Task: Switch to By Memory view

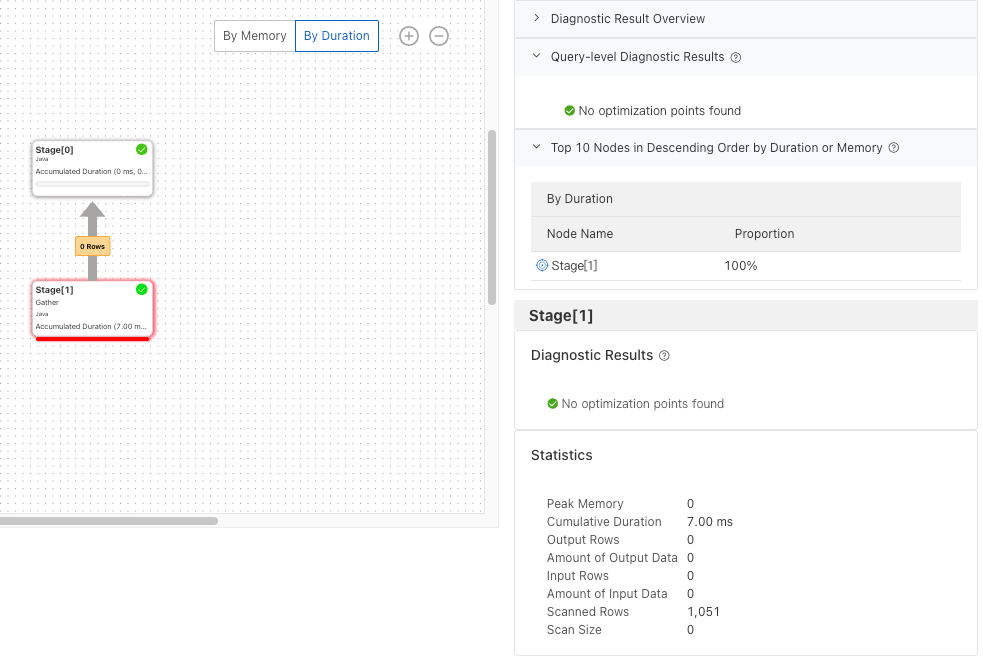Action: [255, 36]
